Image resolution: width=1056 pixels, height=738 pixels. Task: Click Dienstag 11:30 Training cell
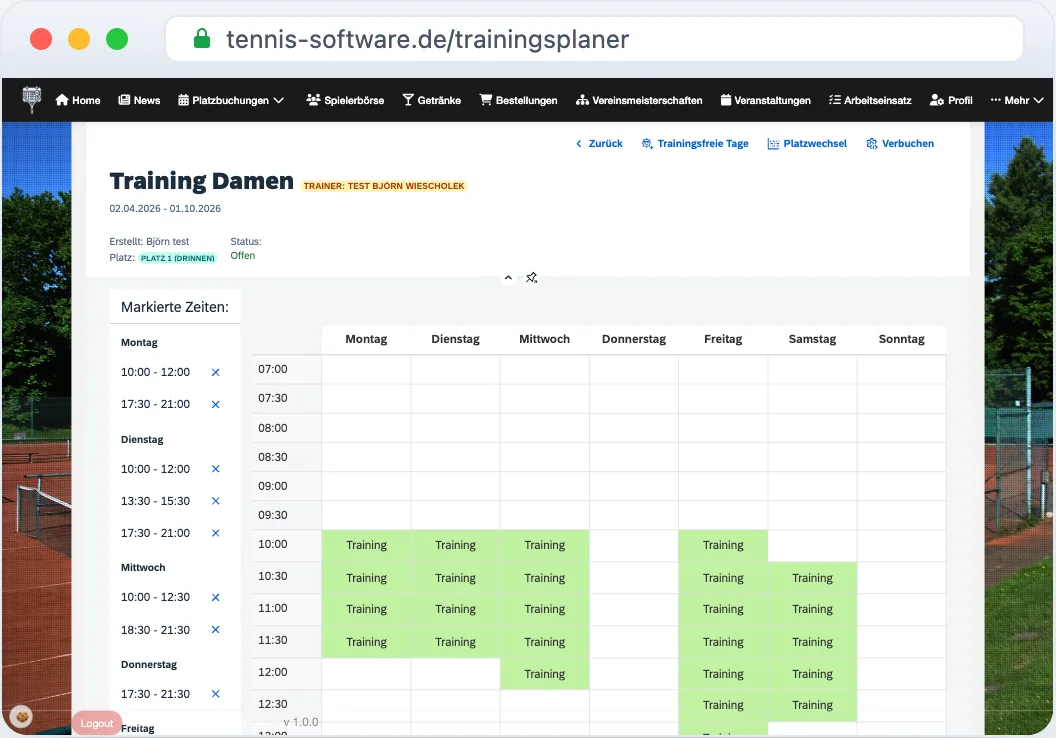(455, 642)
